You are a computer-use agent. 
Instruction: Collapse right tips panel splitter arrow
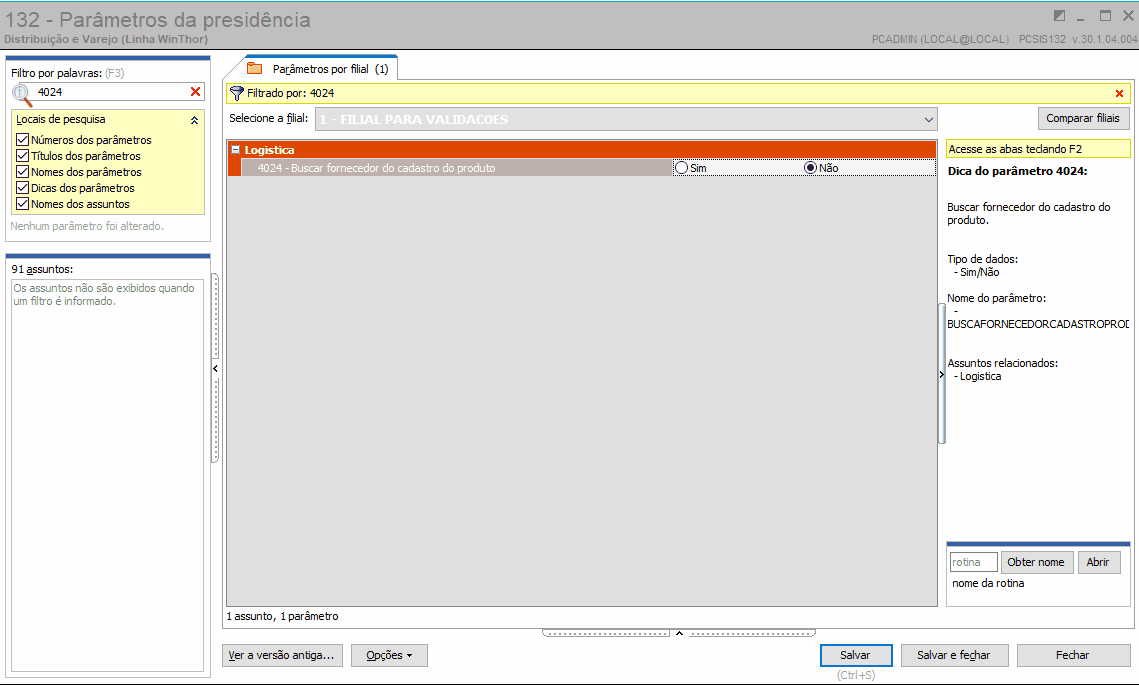(x=941, y=375)
